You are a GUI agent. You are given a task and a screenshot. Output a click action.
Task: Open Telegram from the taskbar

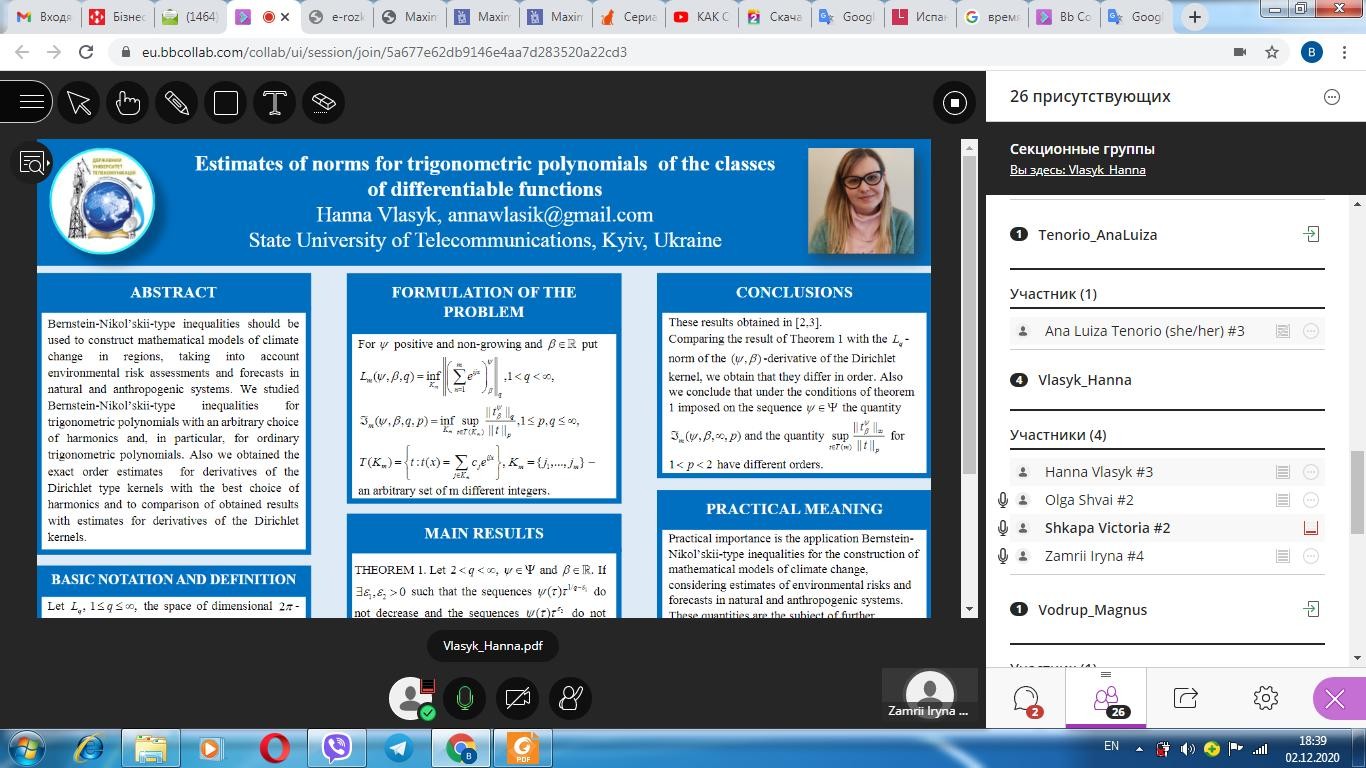click(x=399, y=748)
